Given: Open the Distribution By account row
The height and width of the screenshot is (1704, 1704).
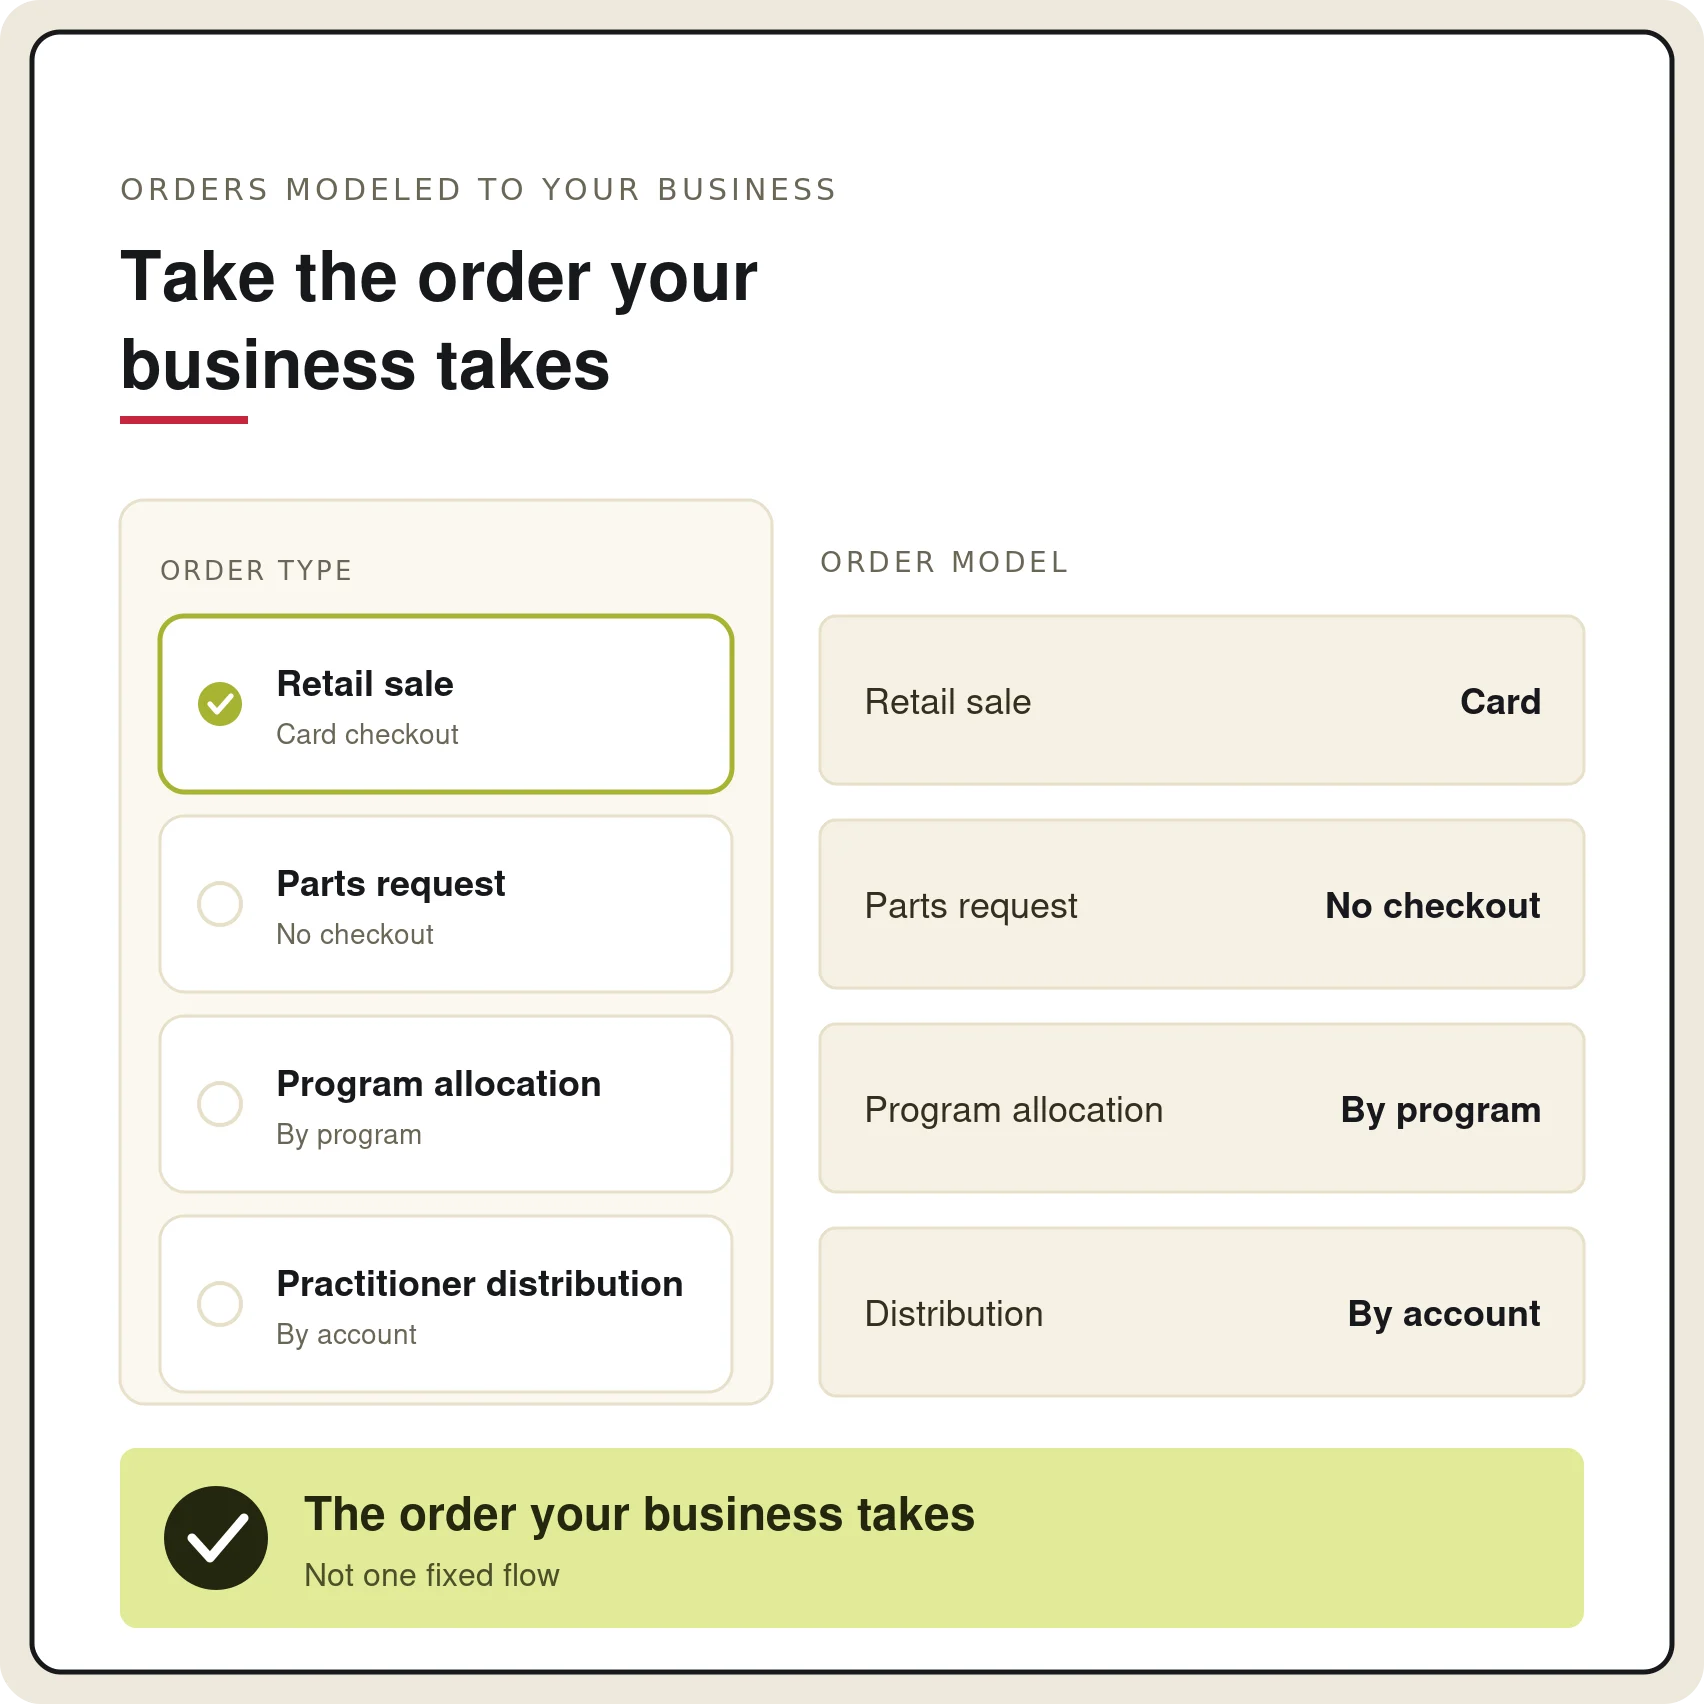Looking at the screenshot, I should (1202, 1312).
